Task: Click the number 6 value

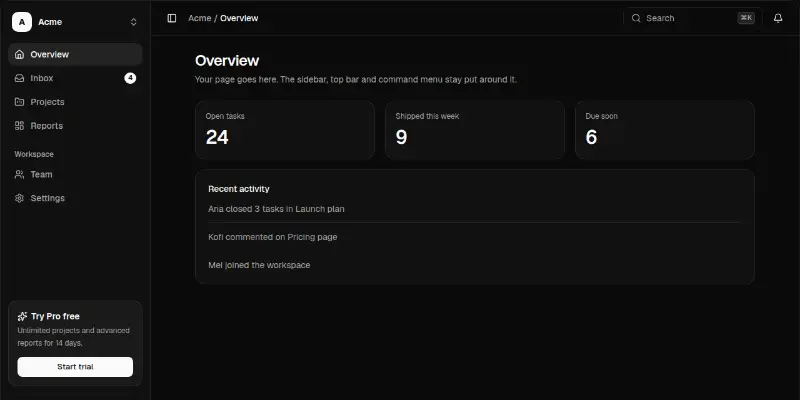Action: point(591,137)
